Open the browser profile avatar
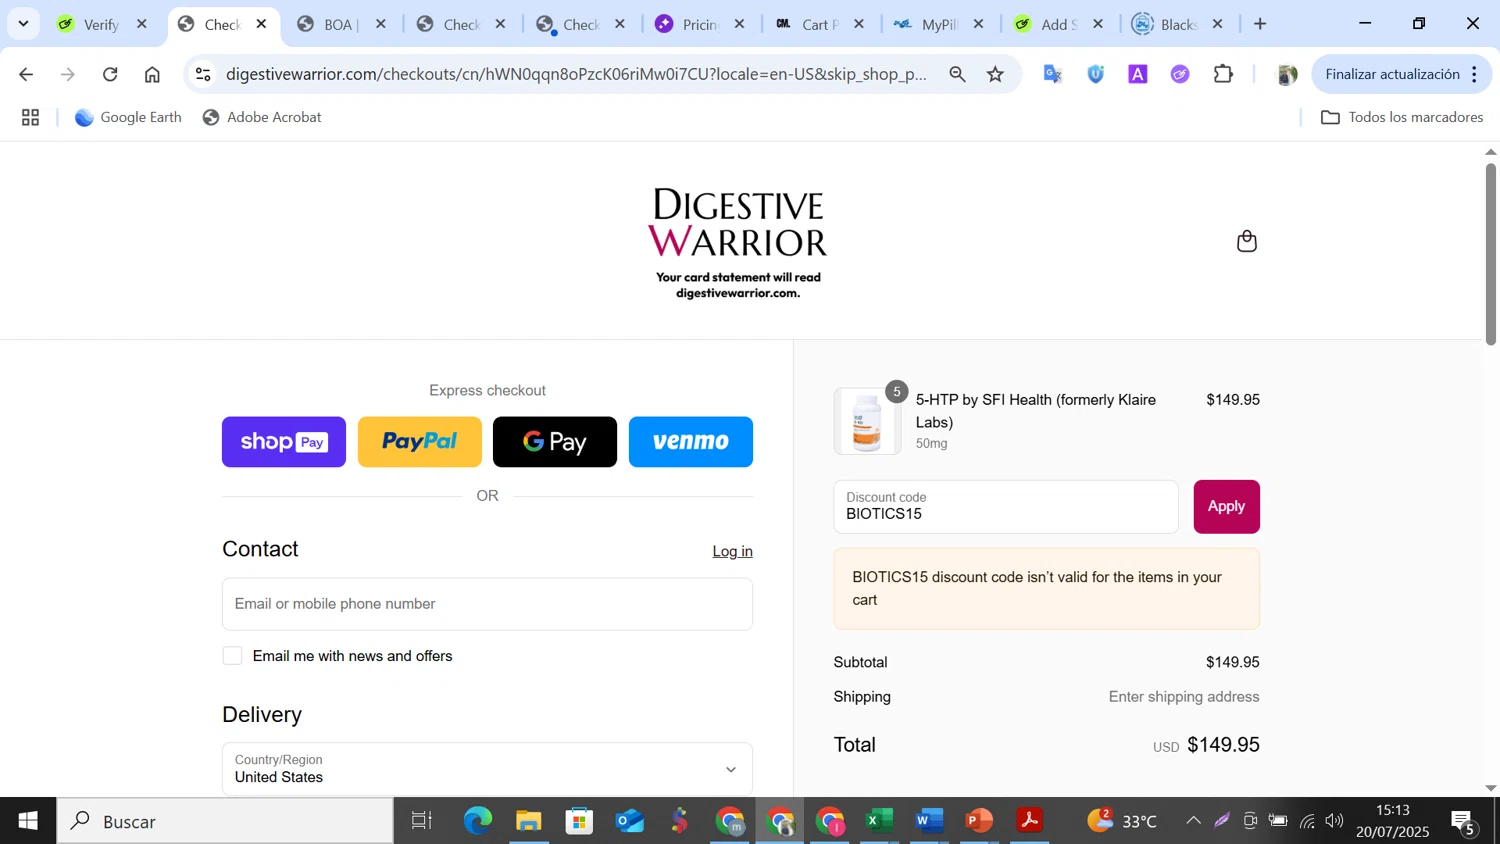 1287,74
